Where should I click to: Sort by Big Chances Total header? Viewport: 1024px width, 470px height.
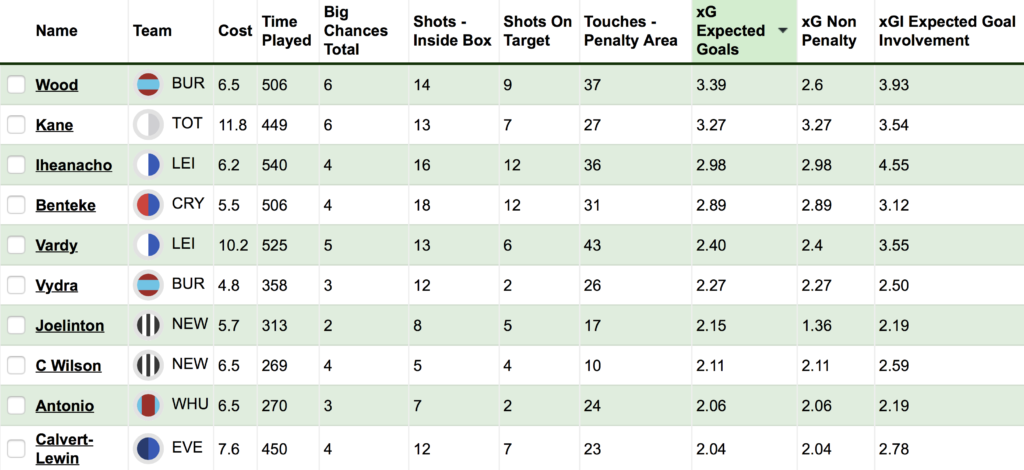355,31
